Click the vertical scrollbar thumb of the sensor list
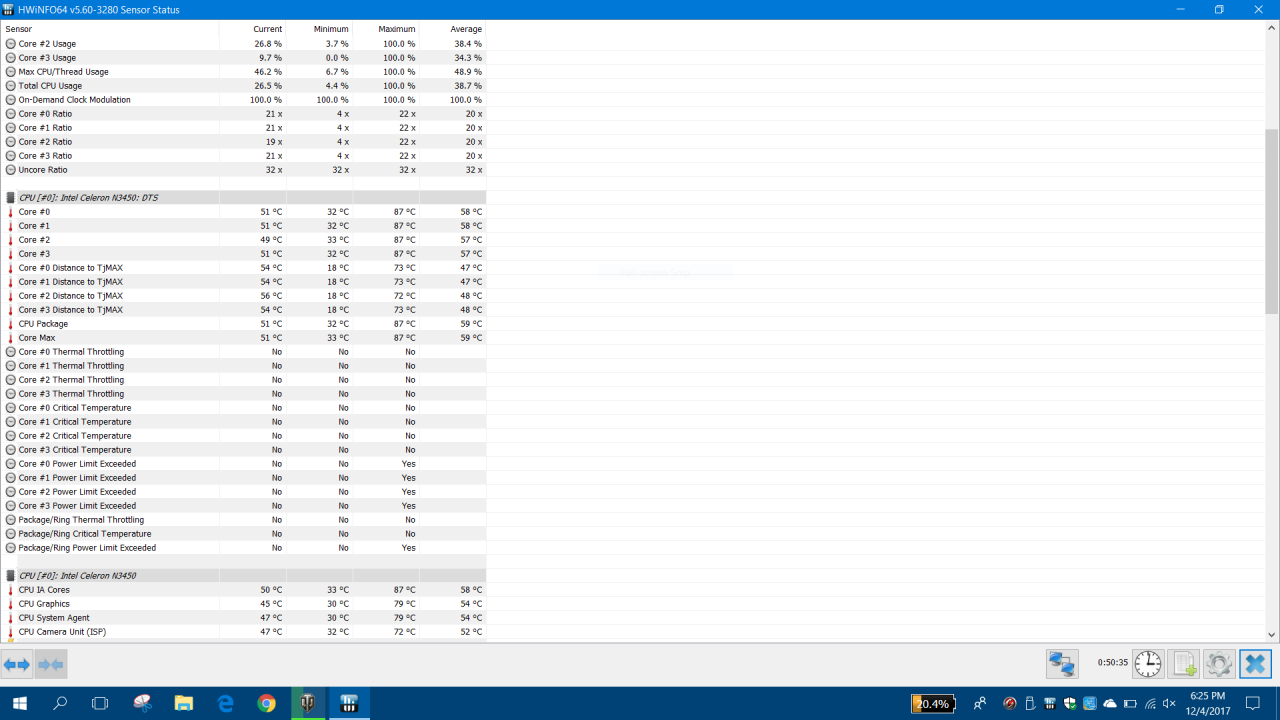Screen dimensions: 1280x720 pyautogui.click(x=1272, y=221)
